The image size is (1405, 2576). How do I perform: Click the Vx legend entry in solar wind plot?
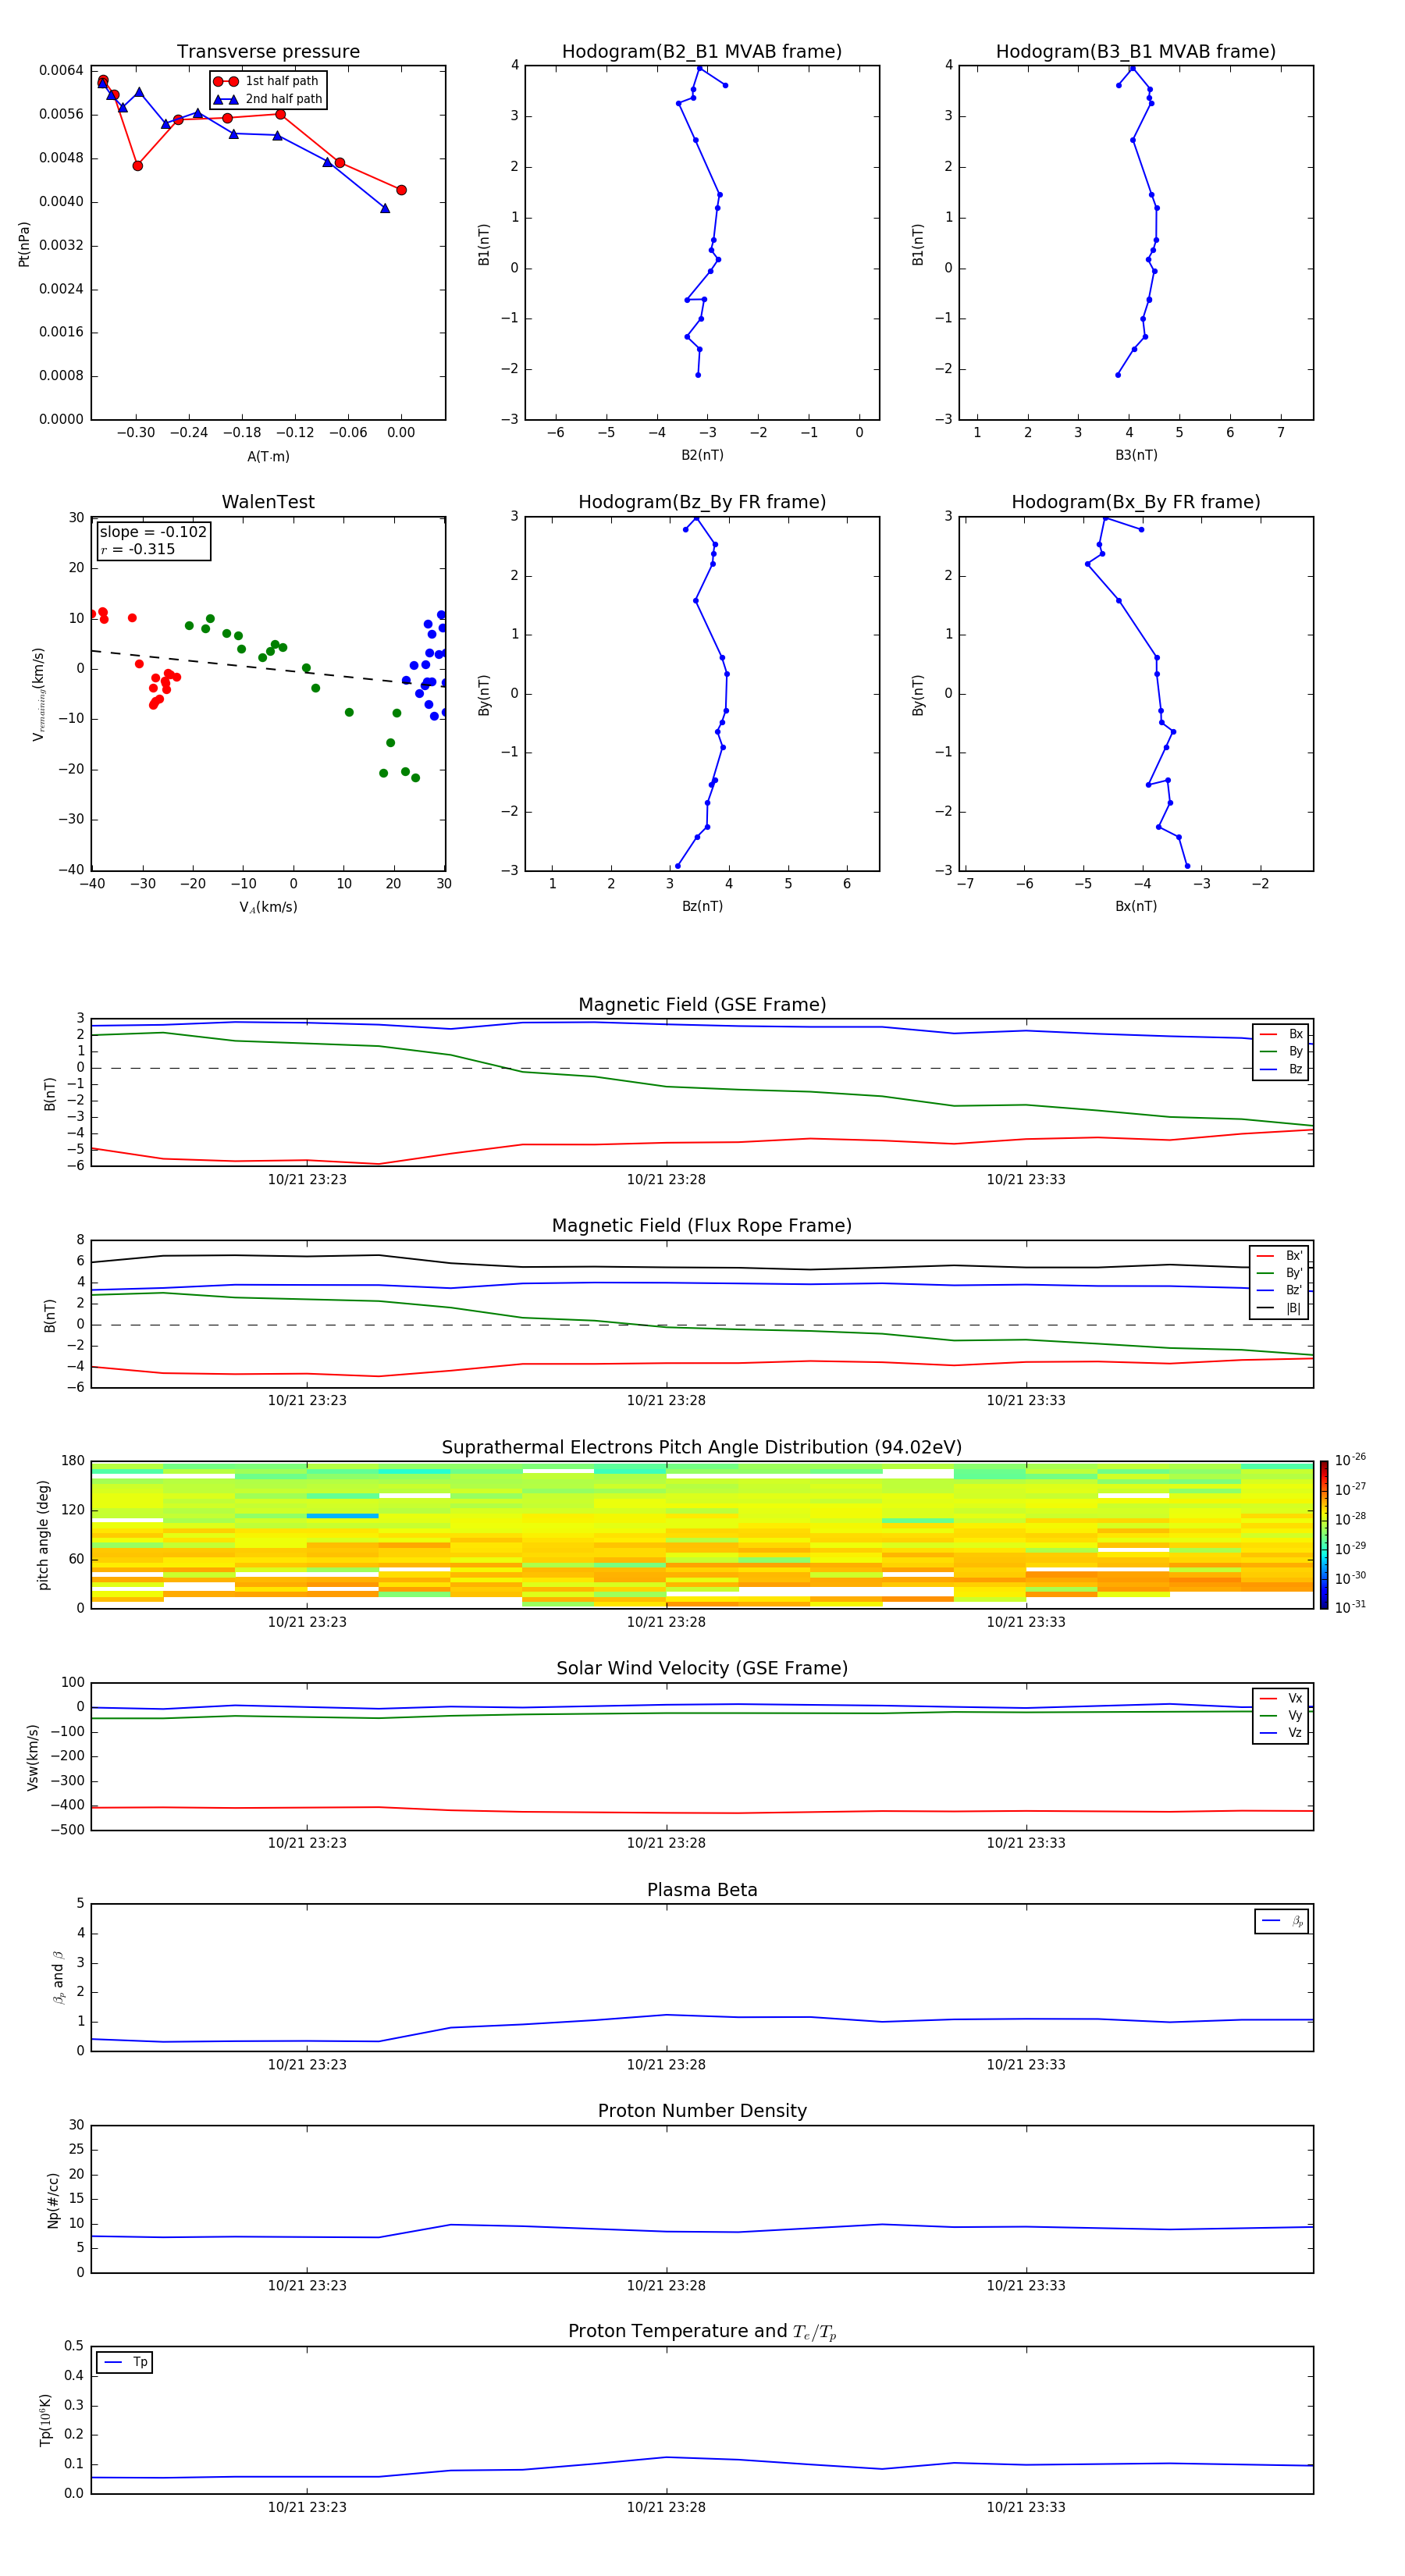click(x=1281, y=1698)
